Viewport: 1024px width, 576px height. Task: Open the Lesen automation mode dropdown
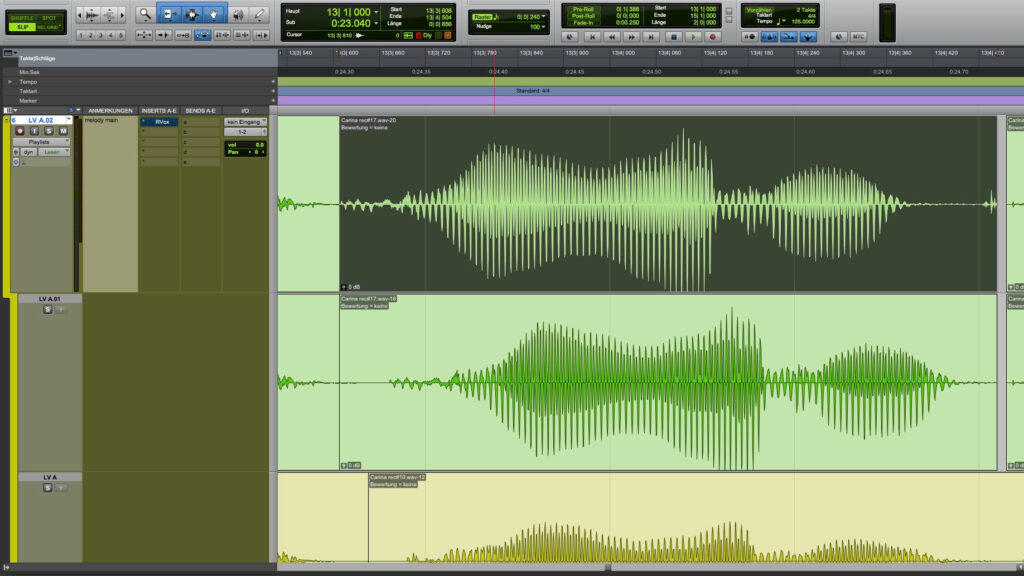(x=54, y=152)
